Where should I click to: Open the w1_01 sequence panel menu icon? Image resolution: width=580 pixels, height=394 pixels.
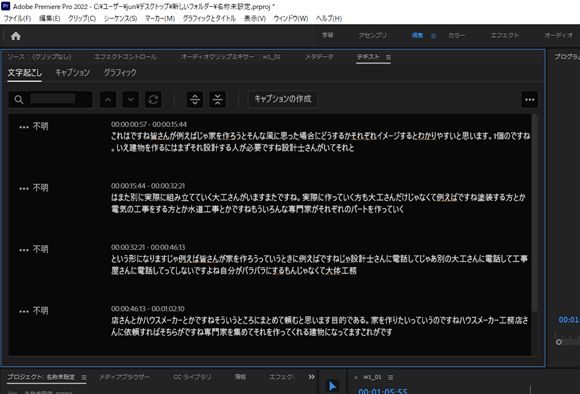click(390, 377)
